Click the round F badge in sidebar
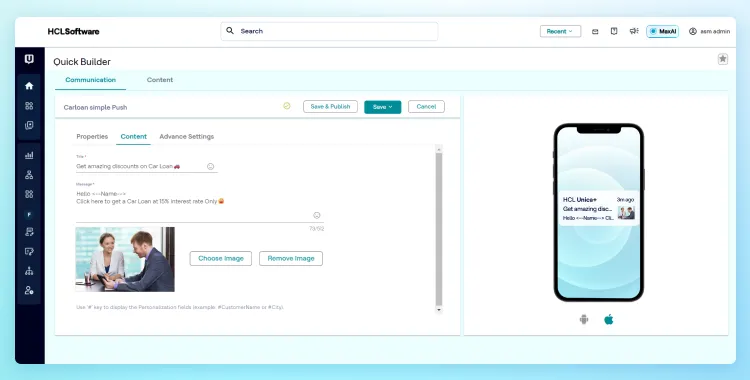The width and height of the screenshot is (750, 380). pos(29,215)
